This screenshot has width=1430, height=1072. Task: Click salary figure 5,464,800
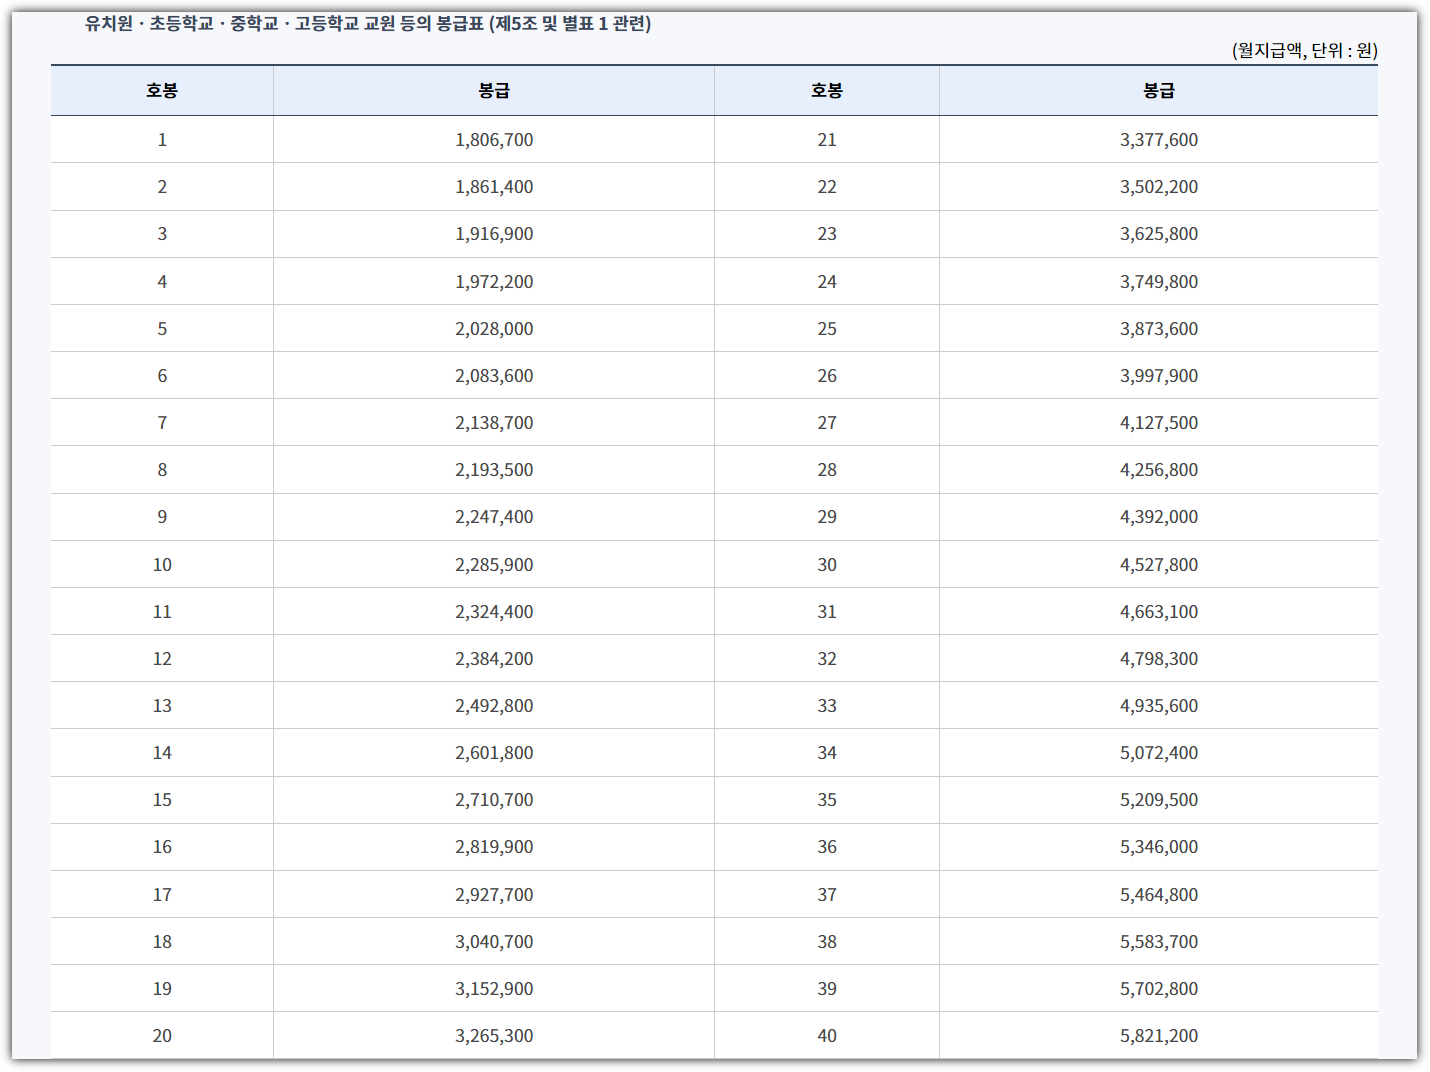point(1159,895)
